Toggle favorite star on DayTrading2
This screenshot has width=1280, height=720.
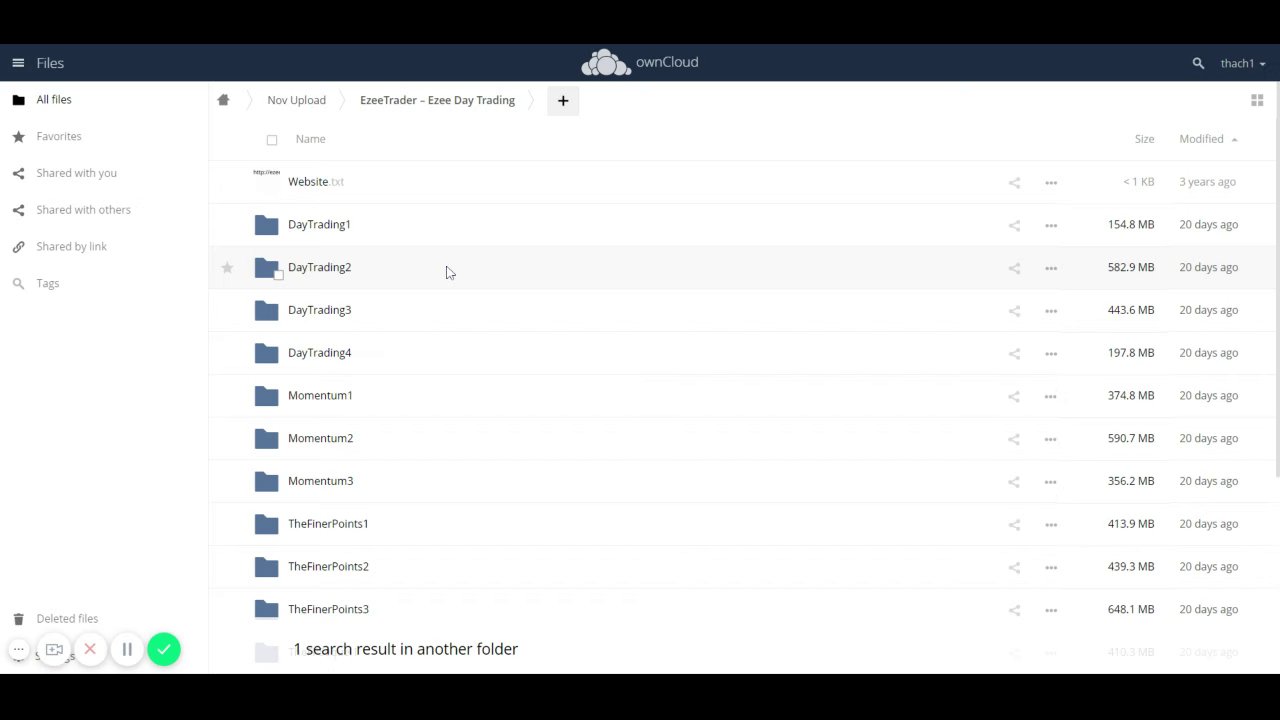click(x=227, y=267)
